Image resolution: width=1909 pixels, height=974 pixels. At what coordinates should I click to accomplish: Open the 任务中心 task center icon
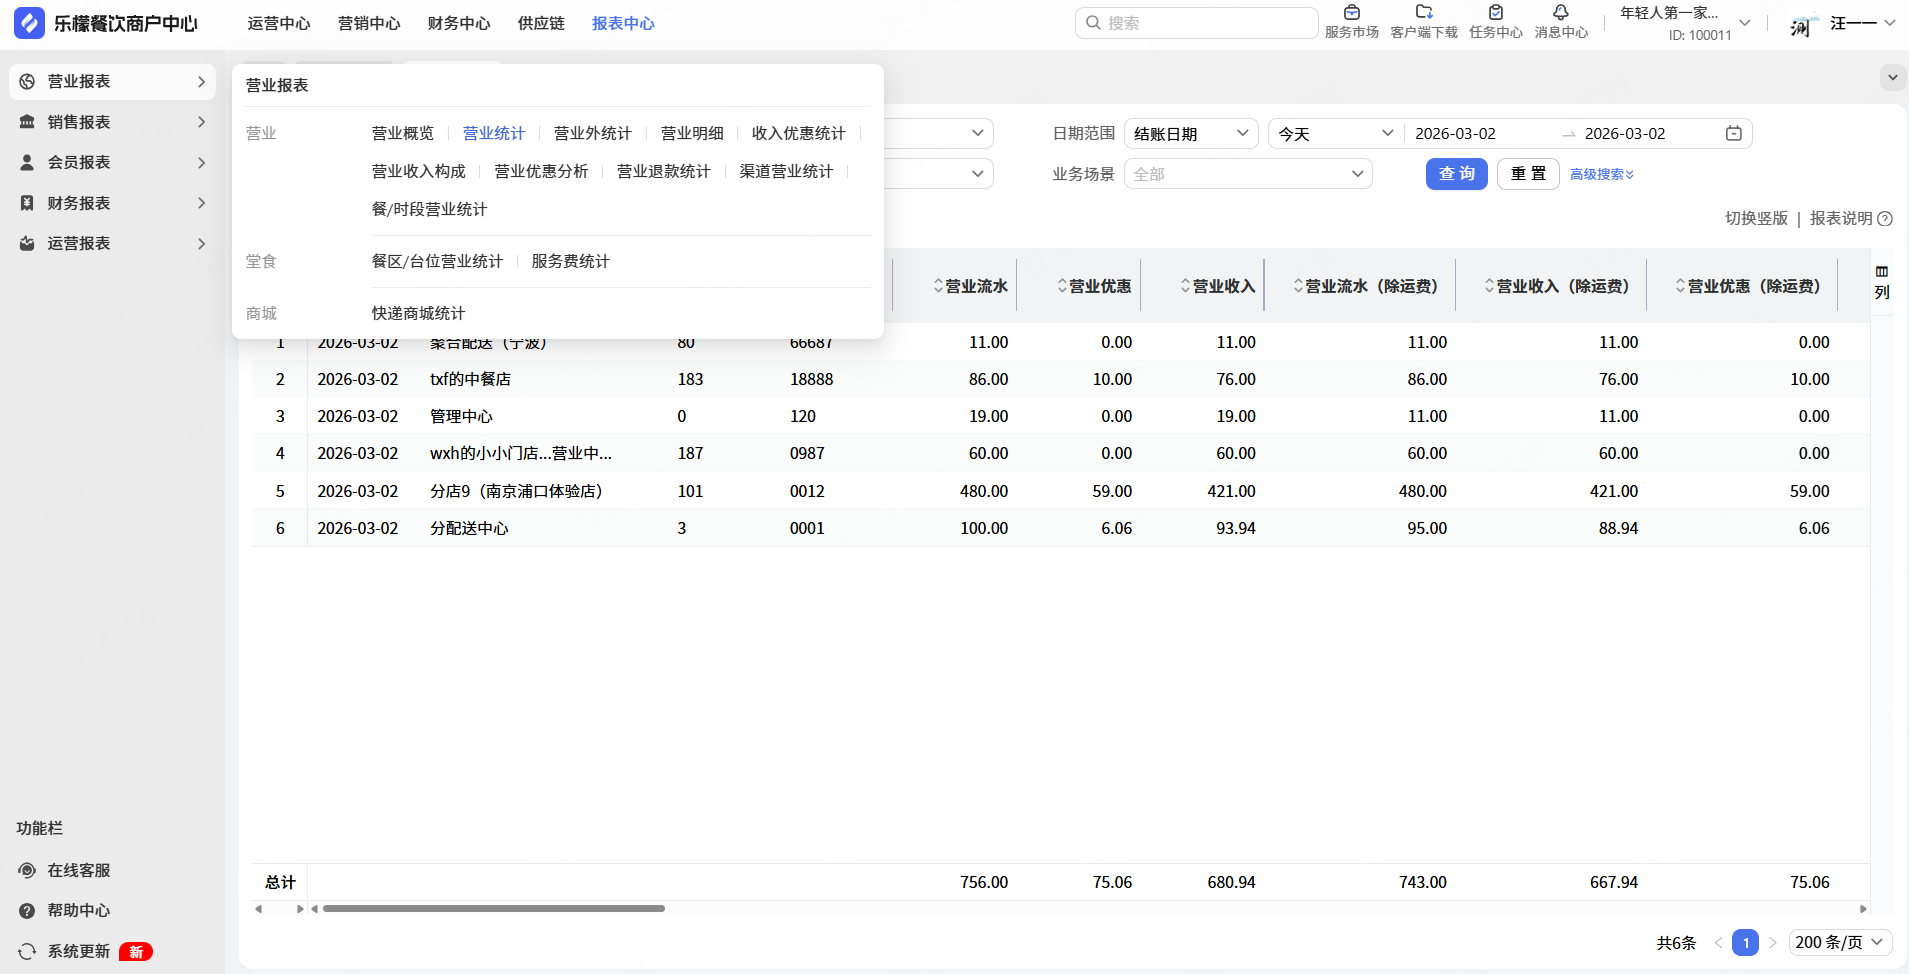(x=1495, y=14)
